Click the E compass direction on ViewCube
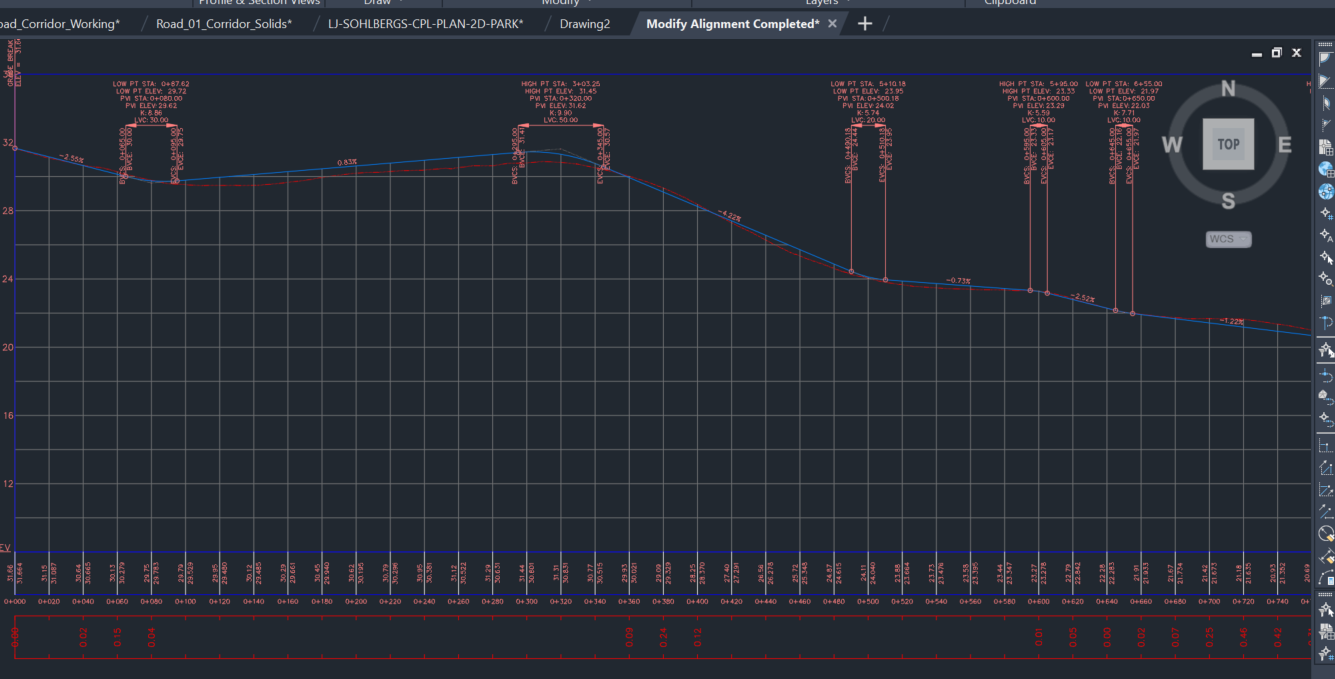Screen dimensions: 1335x679 [x=1284, y=145]
